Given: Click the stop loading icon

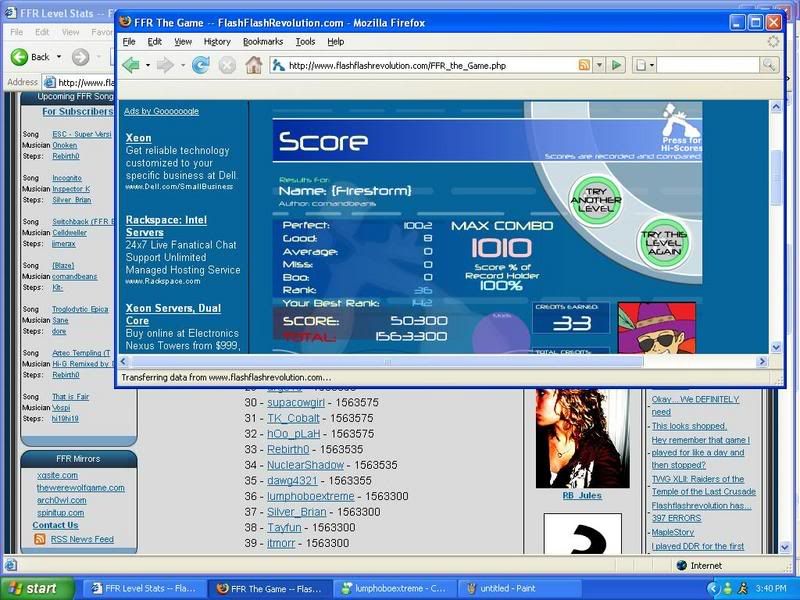Looking at the screenshot, I should pos(227,65).
